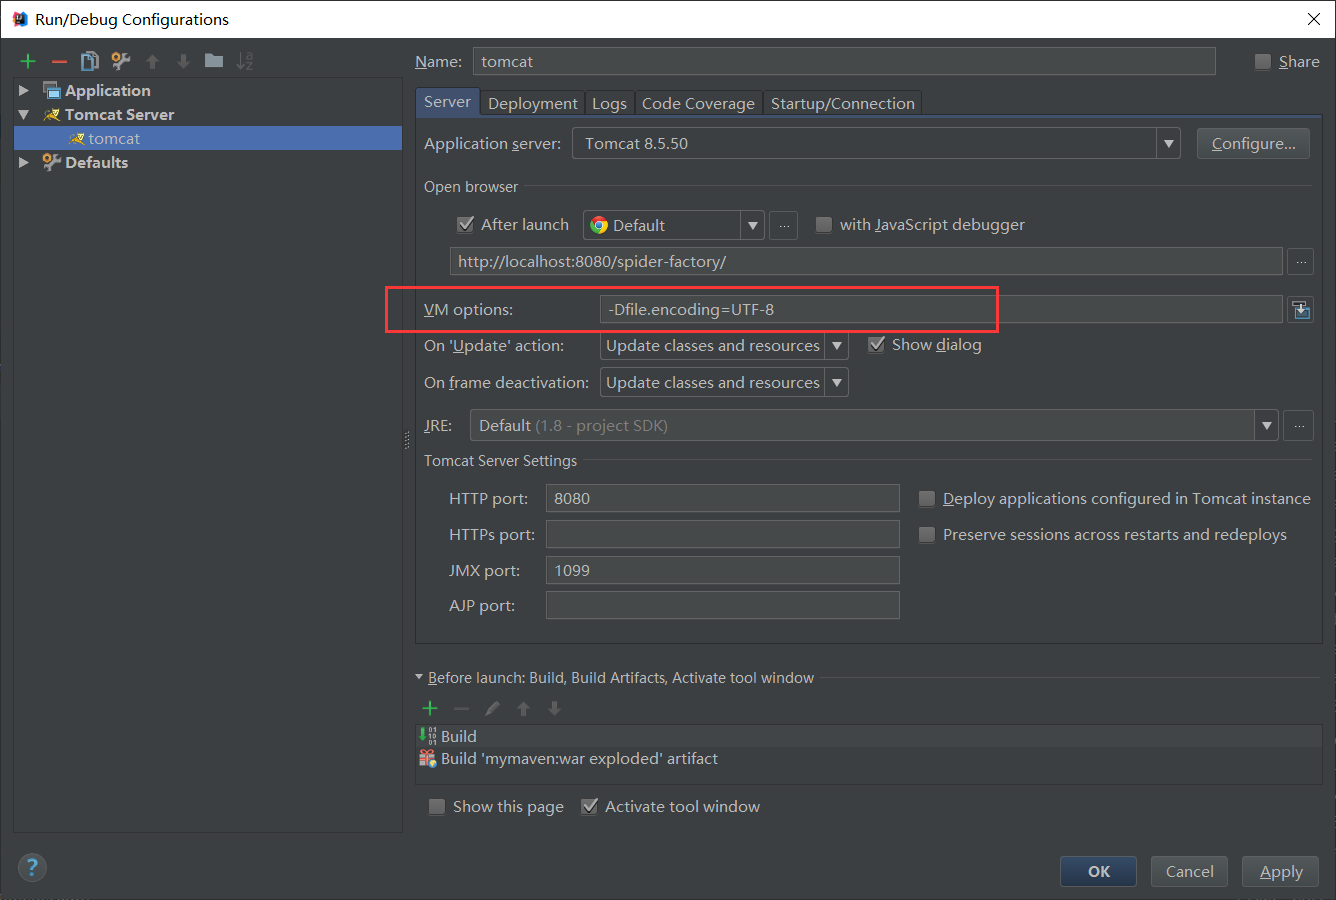Image resolution: width=1336 pixels, height=900 pixels.
Task: Copy the selected configuration
Action: pos(90,61)
